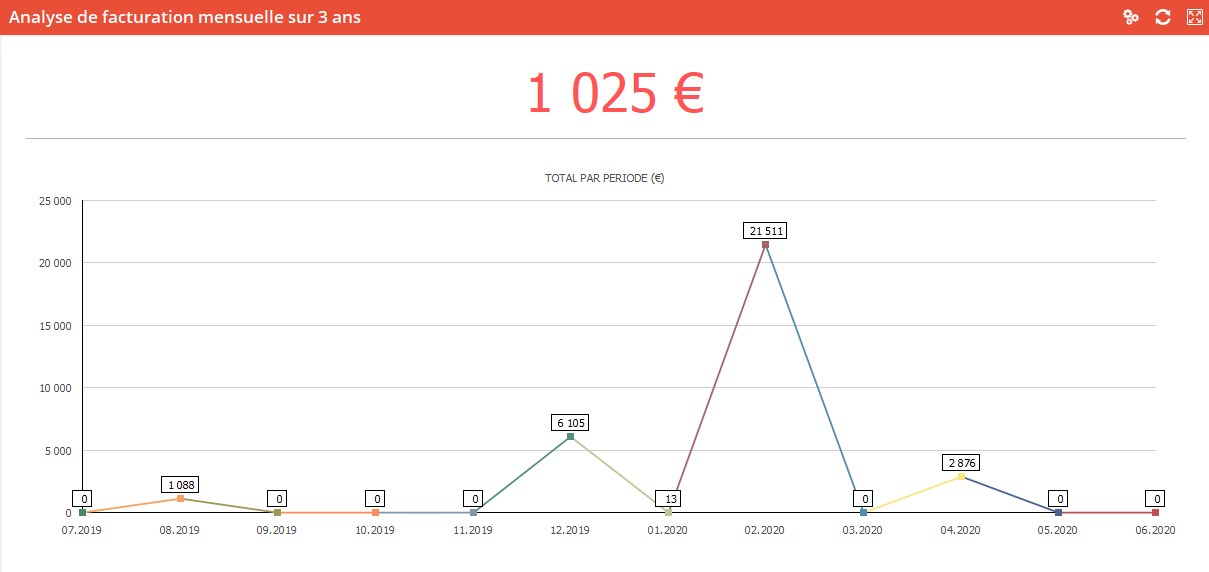This screenshot has width=1209, height=572.
Task: Click the 13 value label at 01.2020
Action: point(668,499)
